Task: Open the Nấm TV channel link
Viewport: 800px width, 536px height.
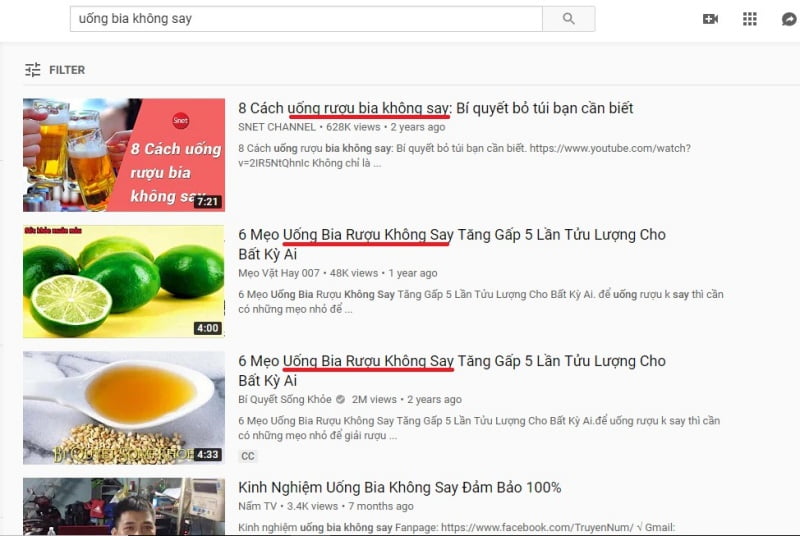Action: (x=257, y=506)
